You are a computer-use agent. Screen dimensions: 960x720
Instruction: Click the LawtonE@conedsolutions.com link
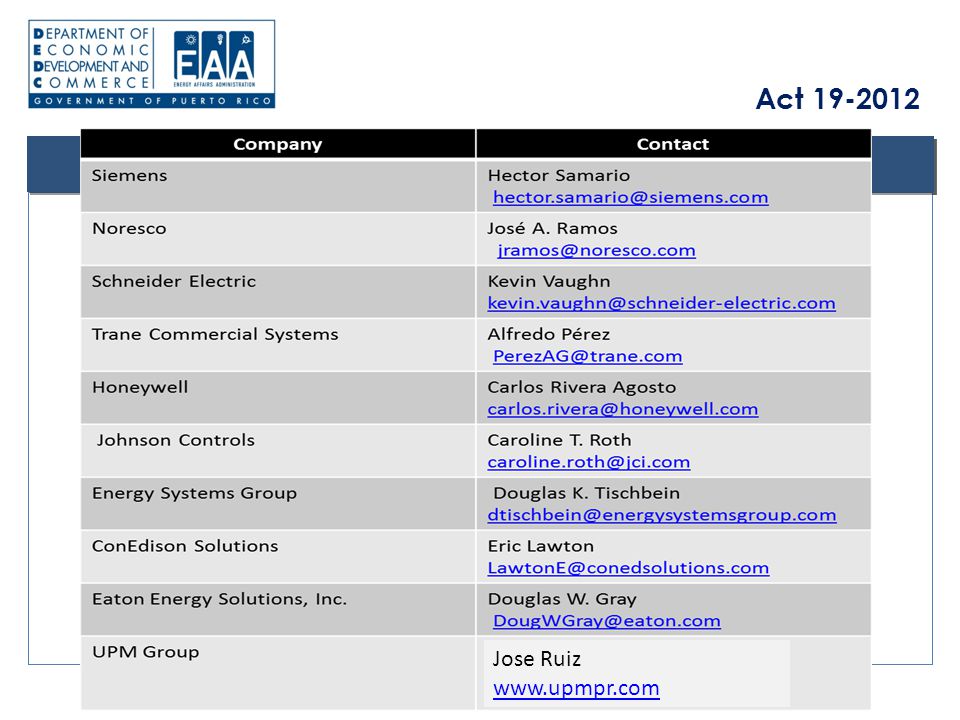[x=628, y=568]
